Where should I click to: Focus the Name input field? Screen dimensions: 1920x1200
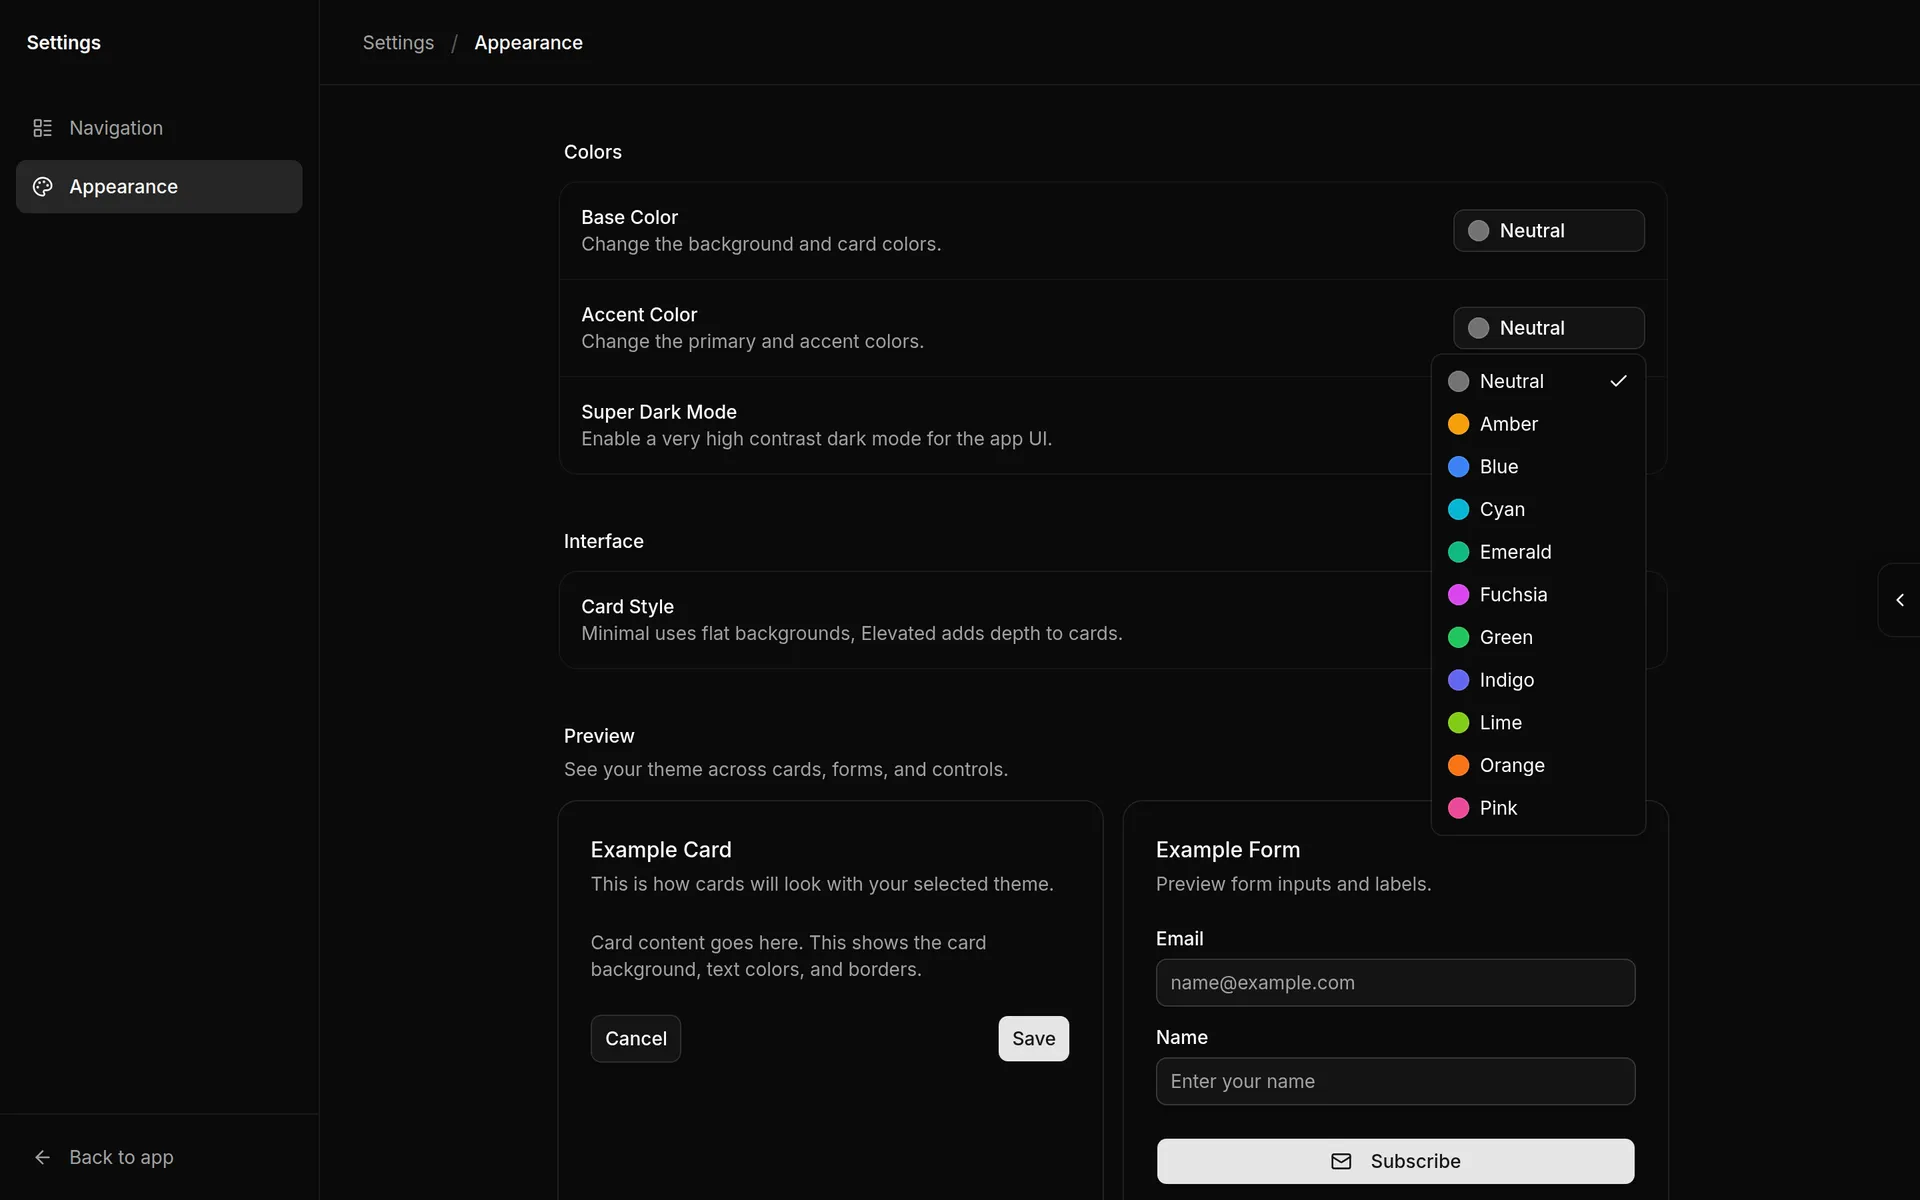tap(1395, 1082)
